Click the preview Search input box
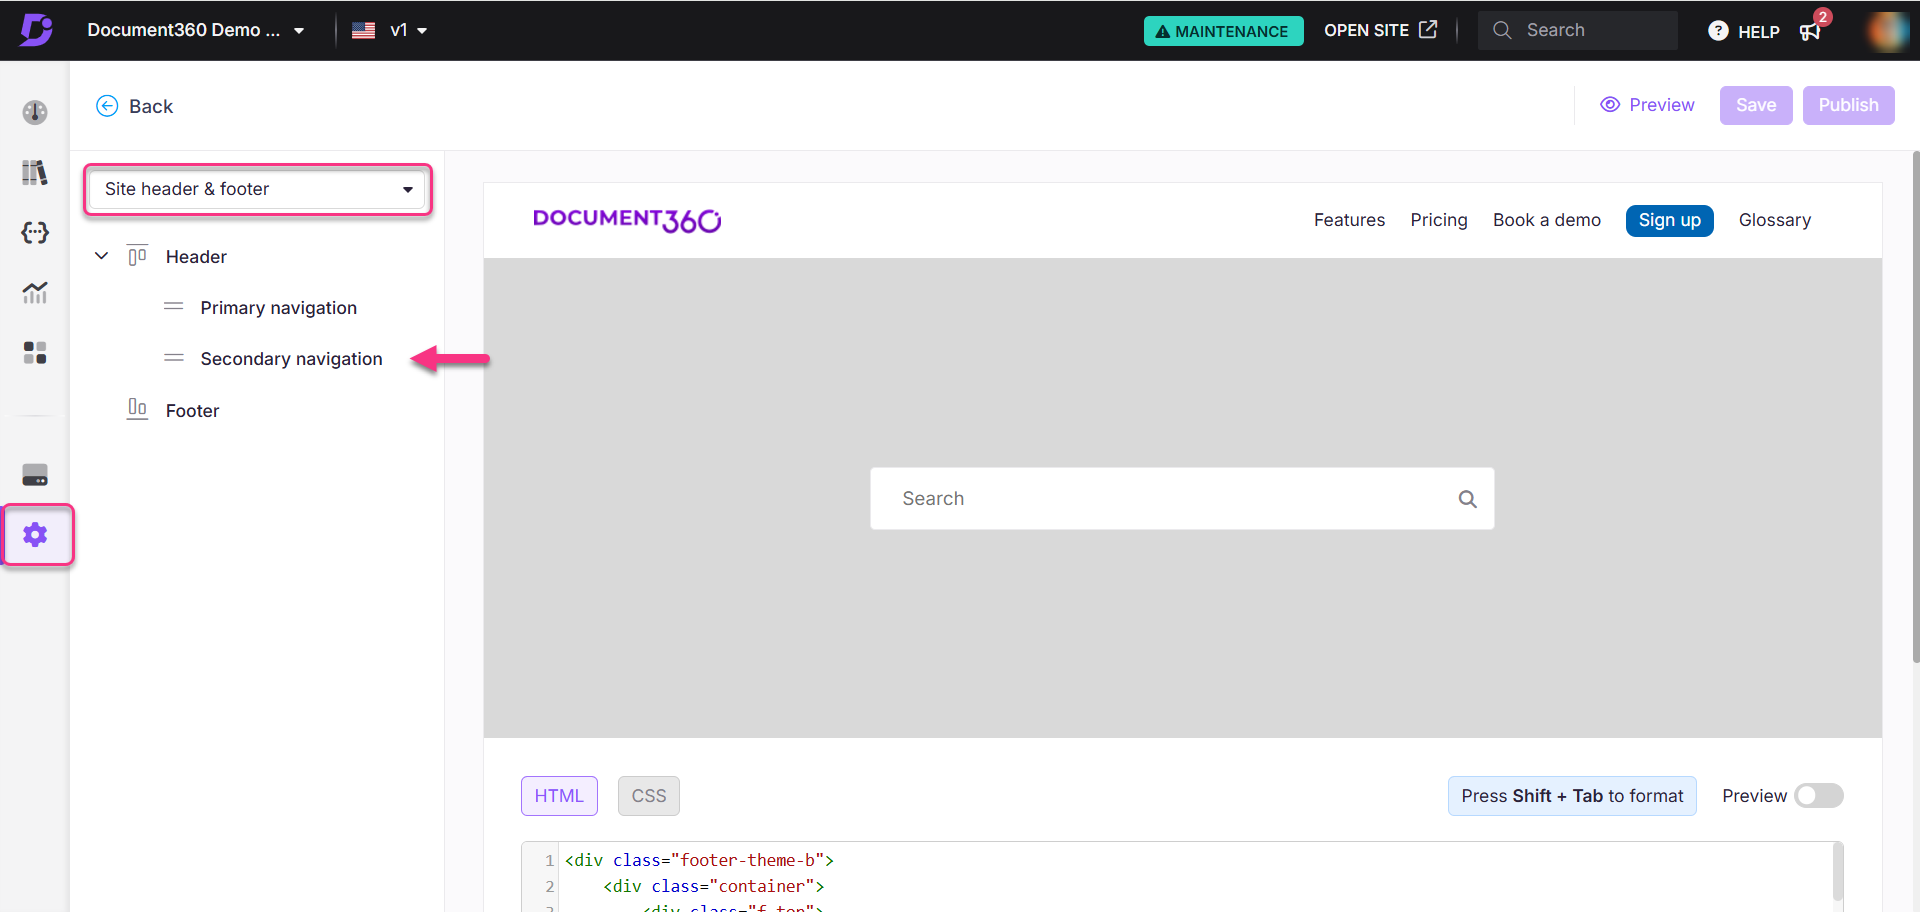 1182,499
